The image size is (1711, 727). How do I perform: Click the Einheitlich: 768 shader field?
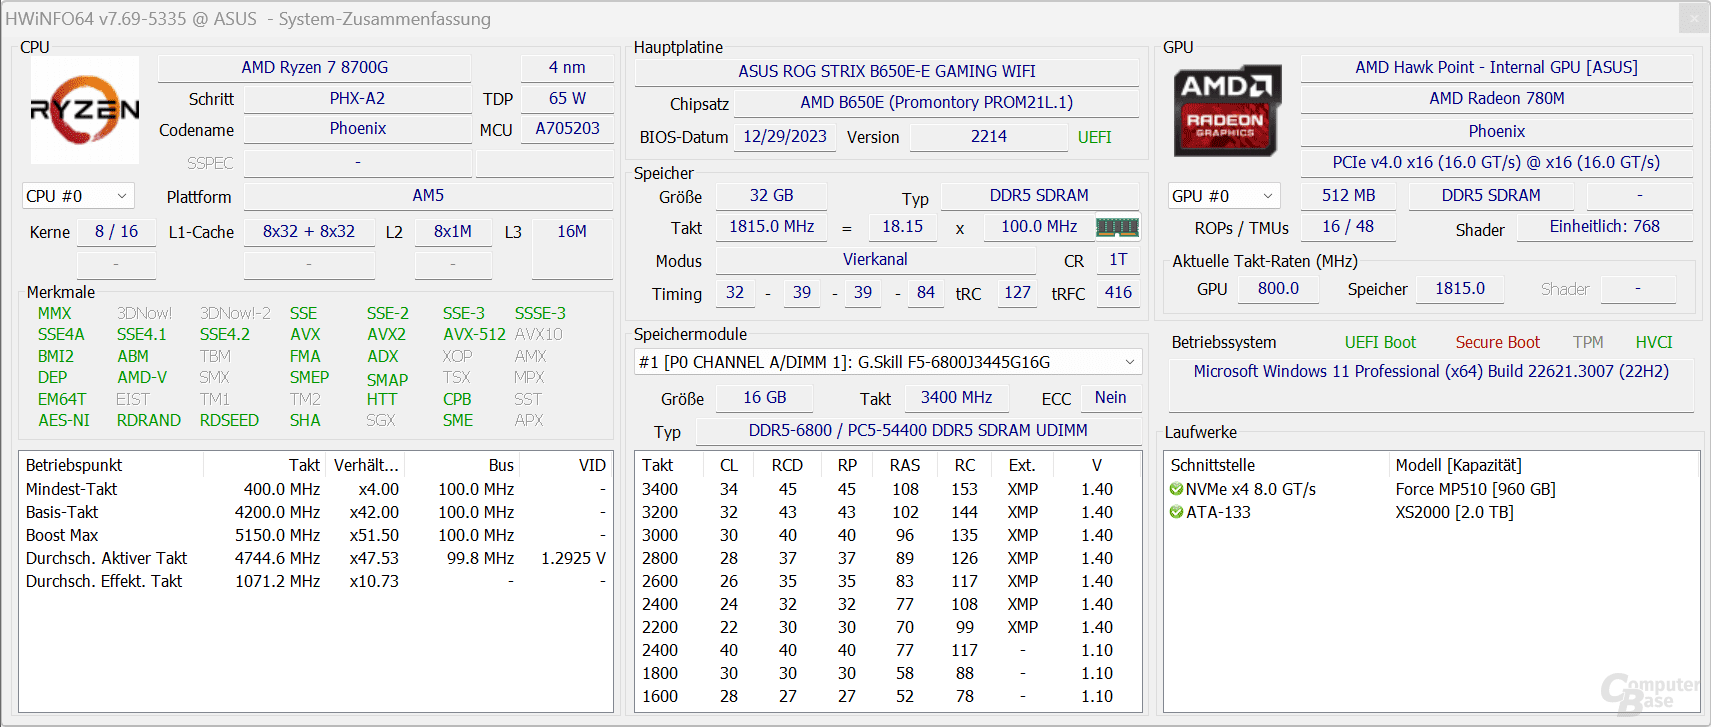(x=1604, y=226)
